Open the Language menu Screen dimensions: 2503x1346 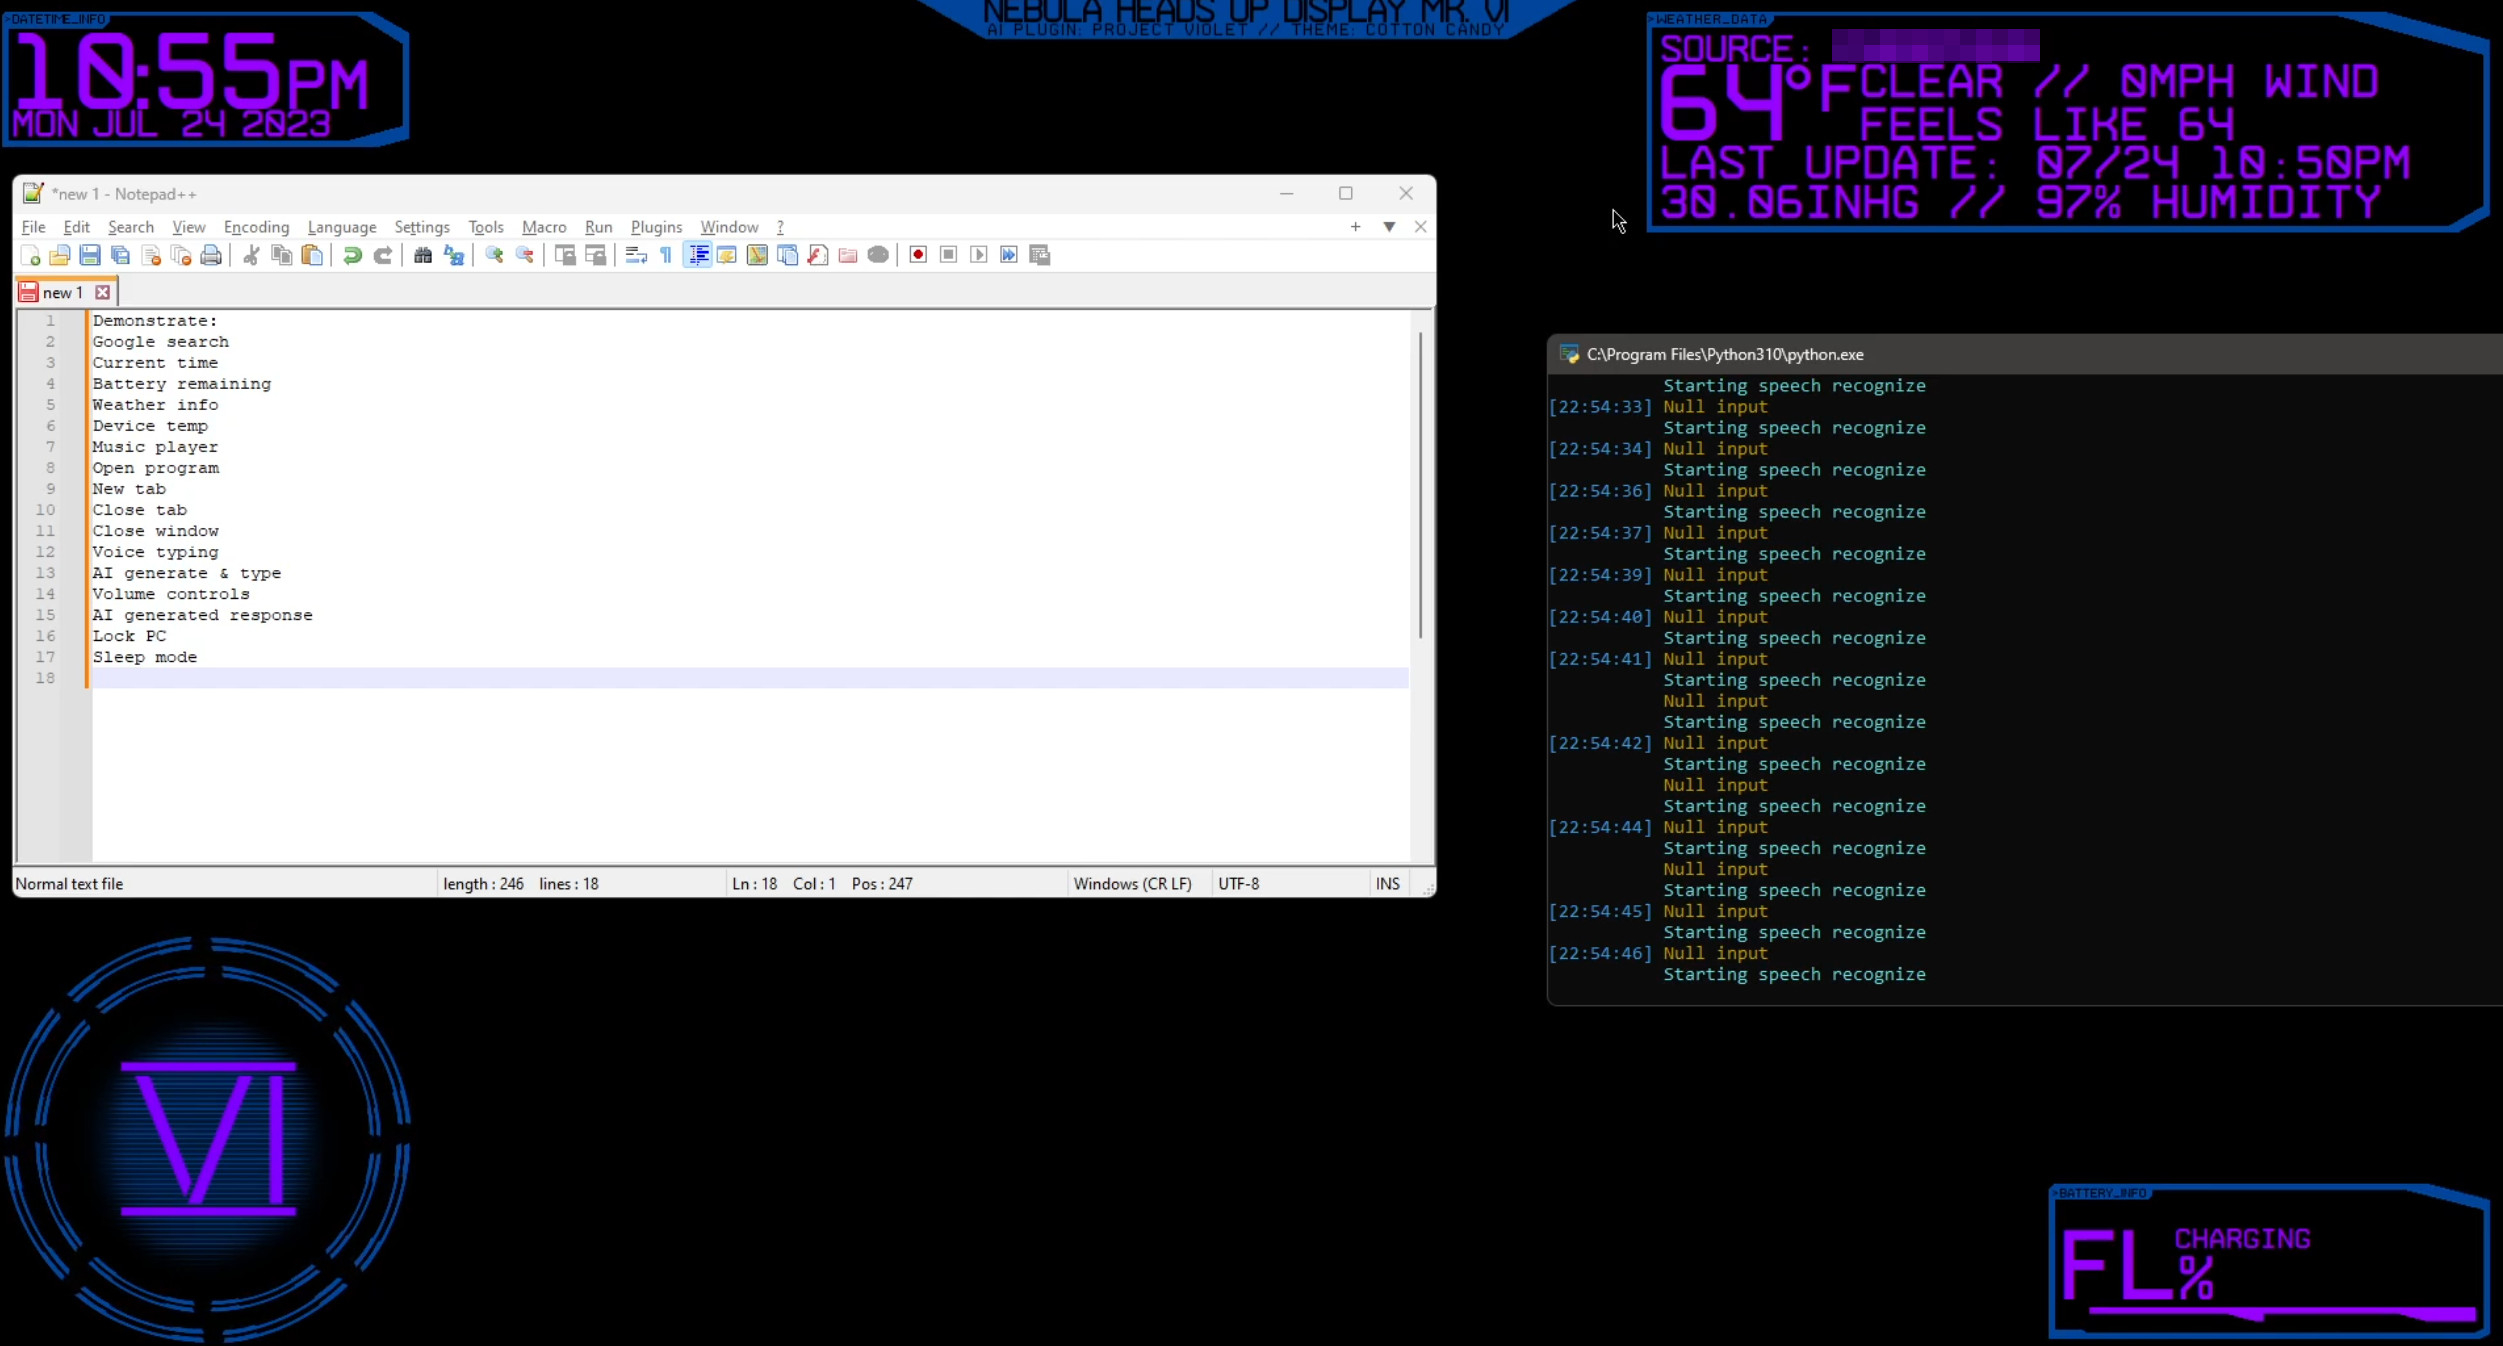click(x=342, y=227)
